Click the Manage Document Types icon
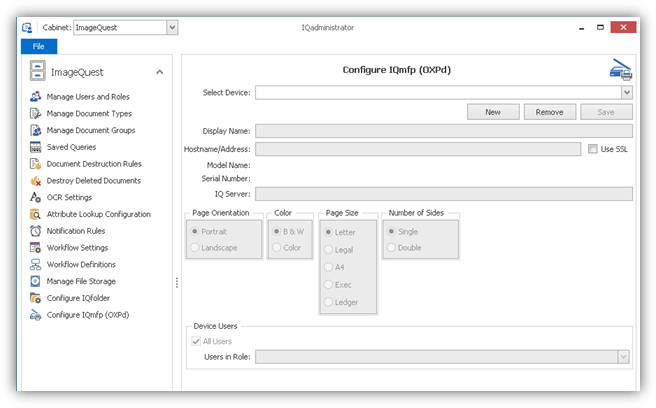Viewport: 656px width, 408px height. point(36,113)
